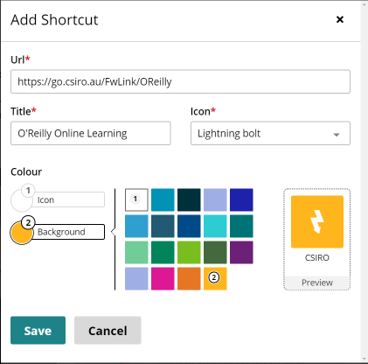This screenshot has width=368, height=364.
Task: Select the Background colour option
Action: [x=58, y=232]
